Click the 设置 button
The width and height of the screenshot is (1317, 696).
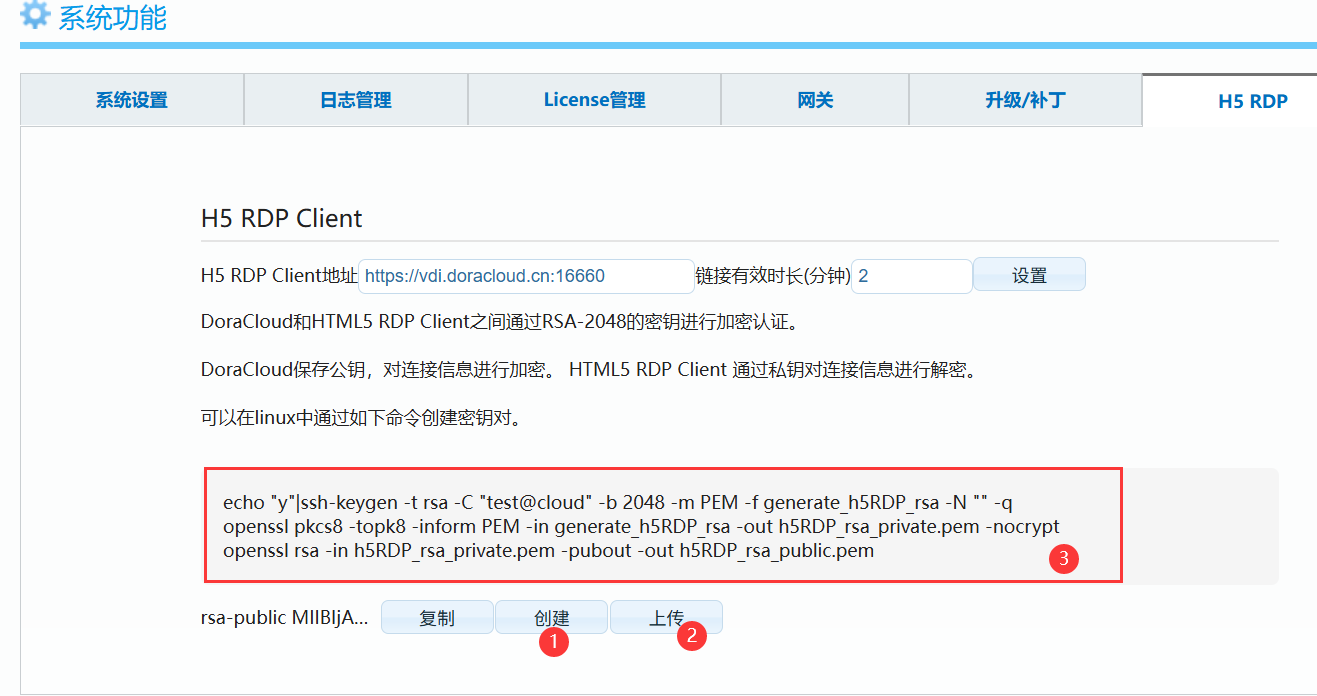click(x=1029, y=274)
